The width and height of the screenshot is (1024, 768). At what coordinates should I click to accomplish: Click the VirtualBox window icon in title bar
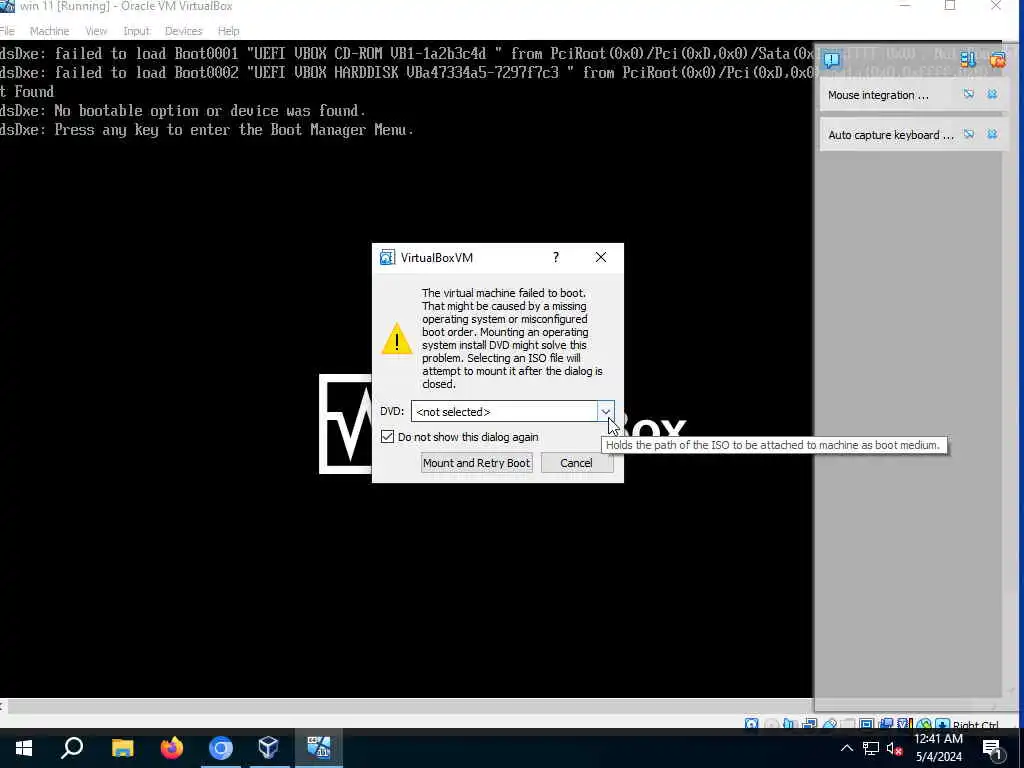point(7,6)
